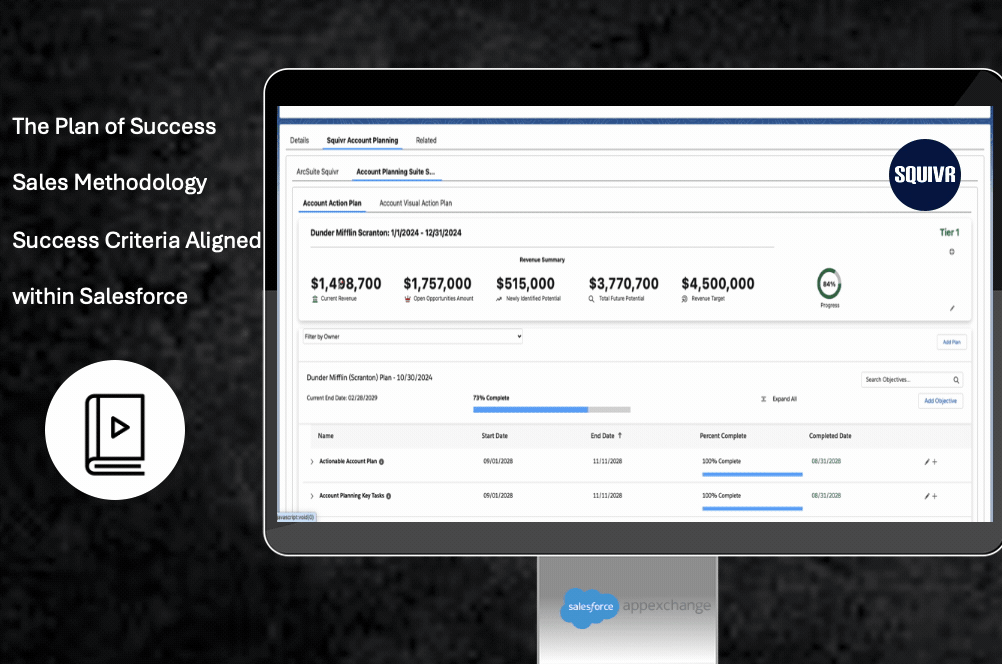
Task: Click into the Search Objectives field
Action: 905,380
